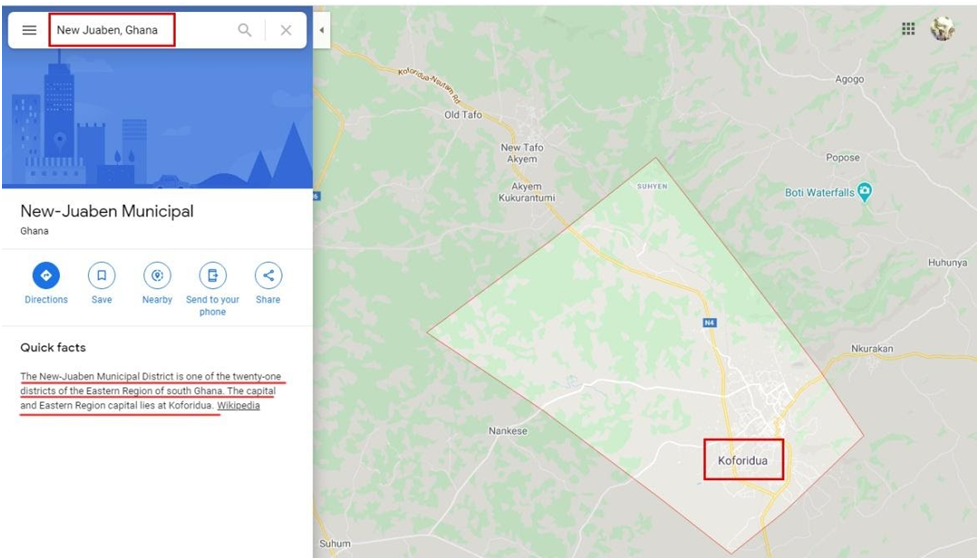Click the Nkurakan place label

(x=872, y=348)
